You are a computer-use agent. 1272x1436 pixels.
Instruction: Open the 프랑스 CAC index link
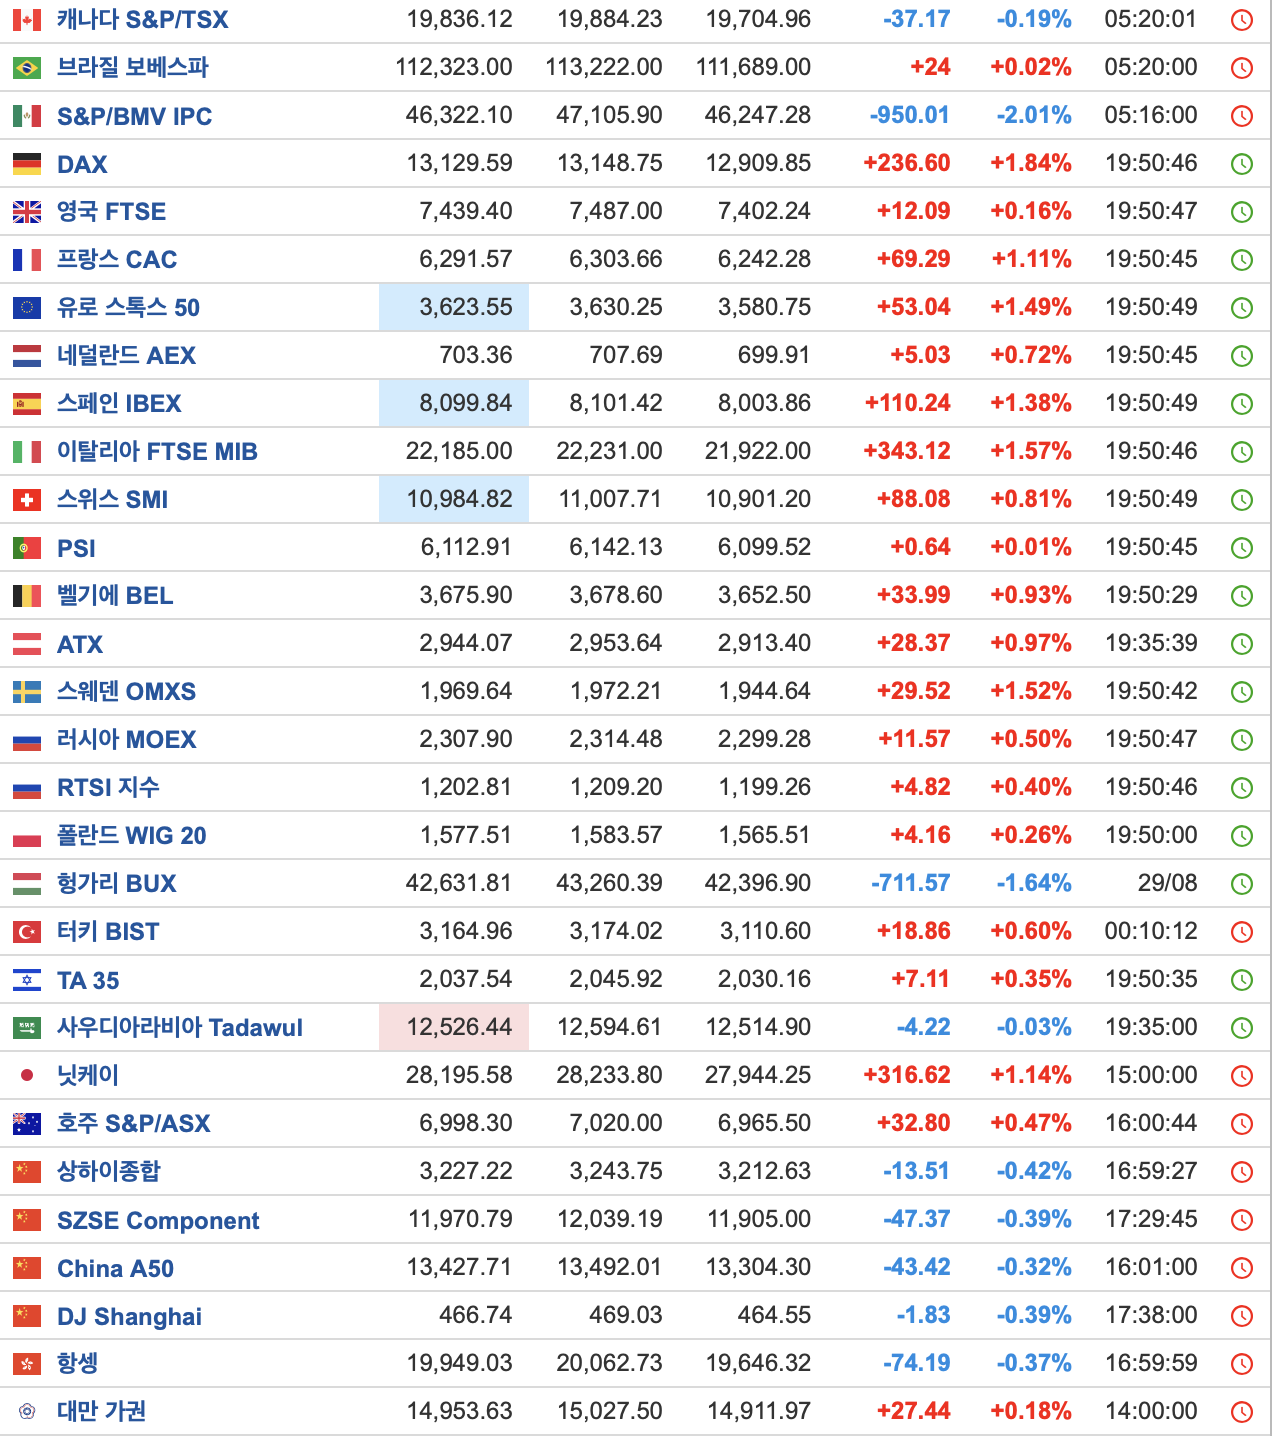[x=117, y=259]
